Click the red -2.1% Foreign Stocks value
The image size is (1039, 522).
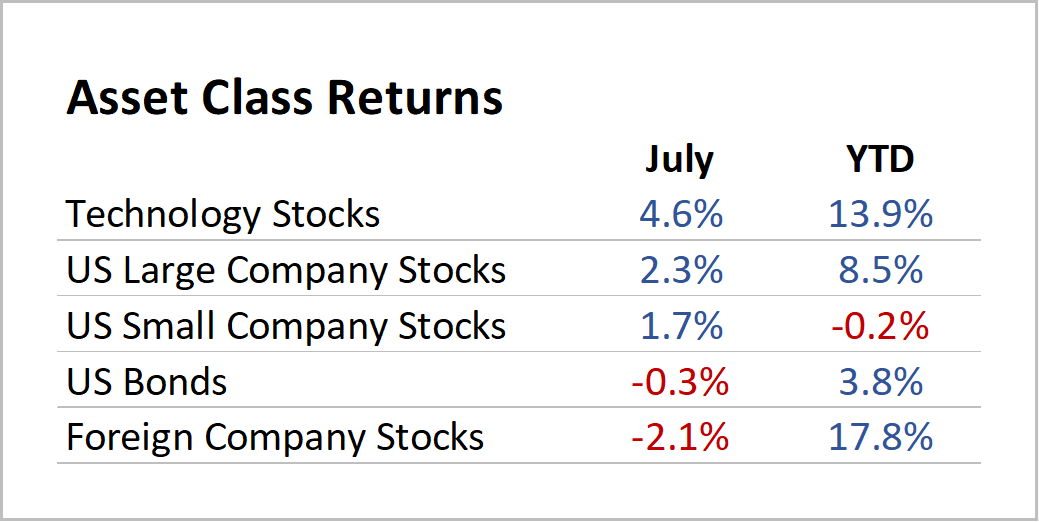coord(679,437)
